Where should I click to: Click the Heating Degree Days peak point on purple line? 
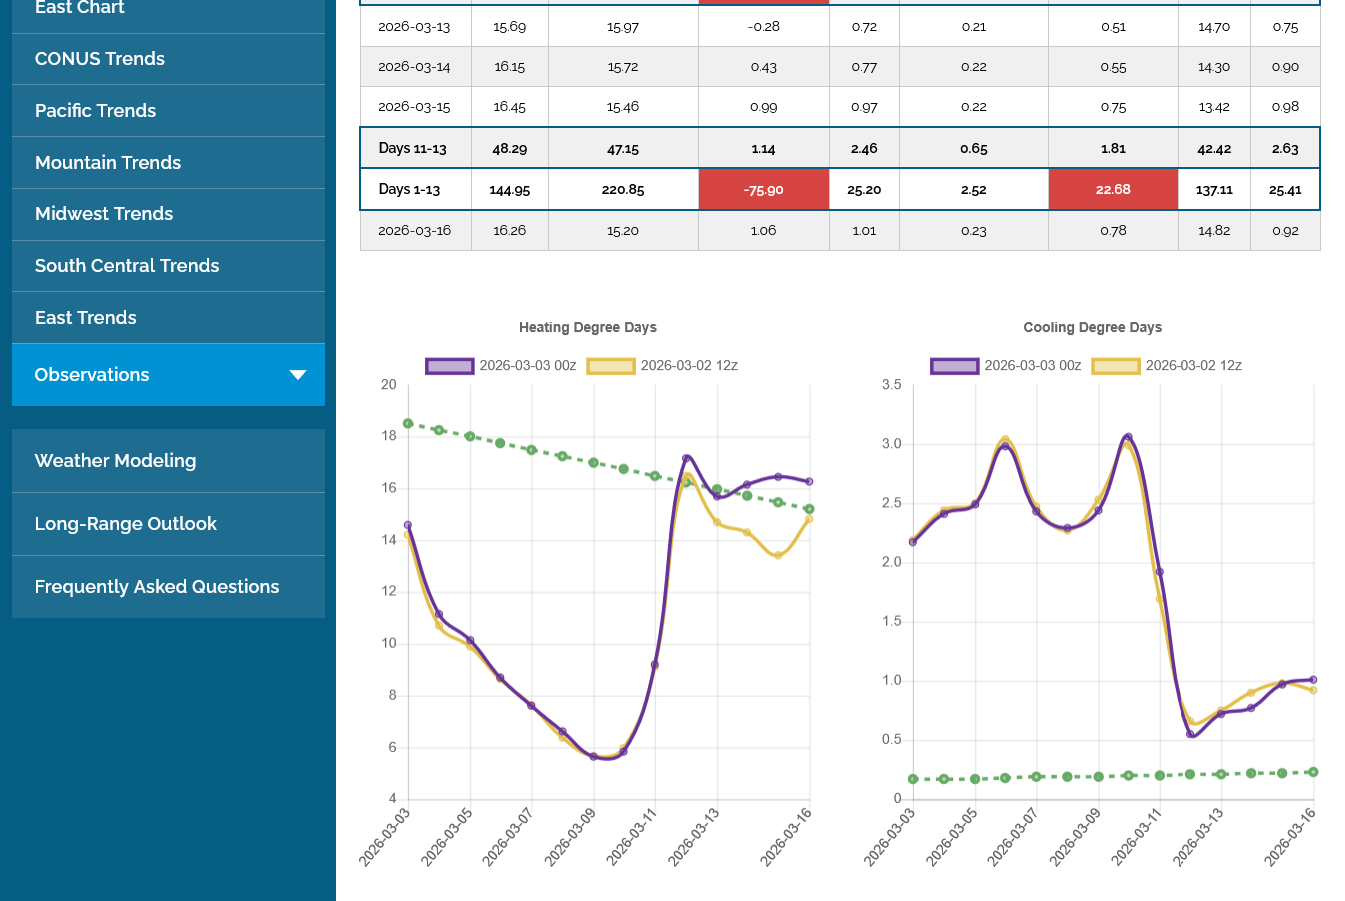click(x=686, y=458)
